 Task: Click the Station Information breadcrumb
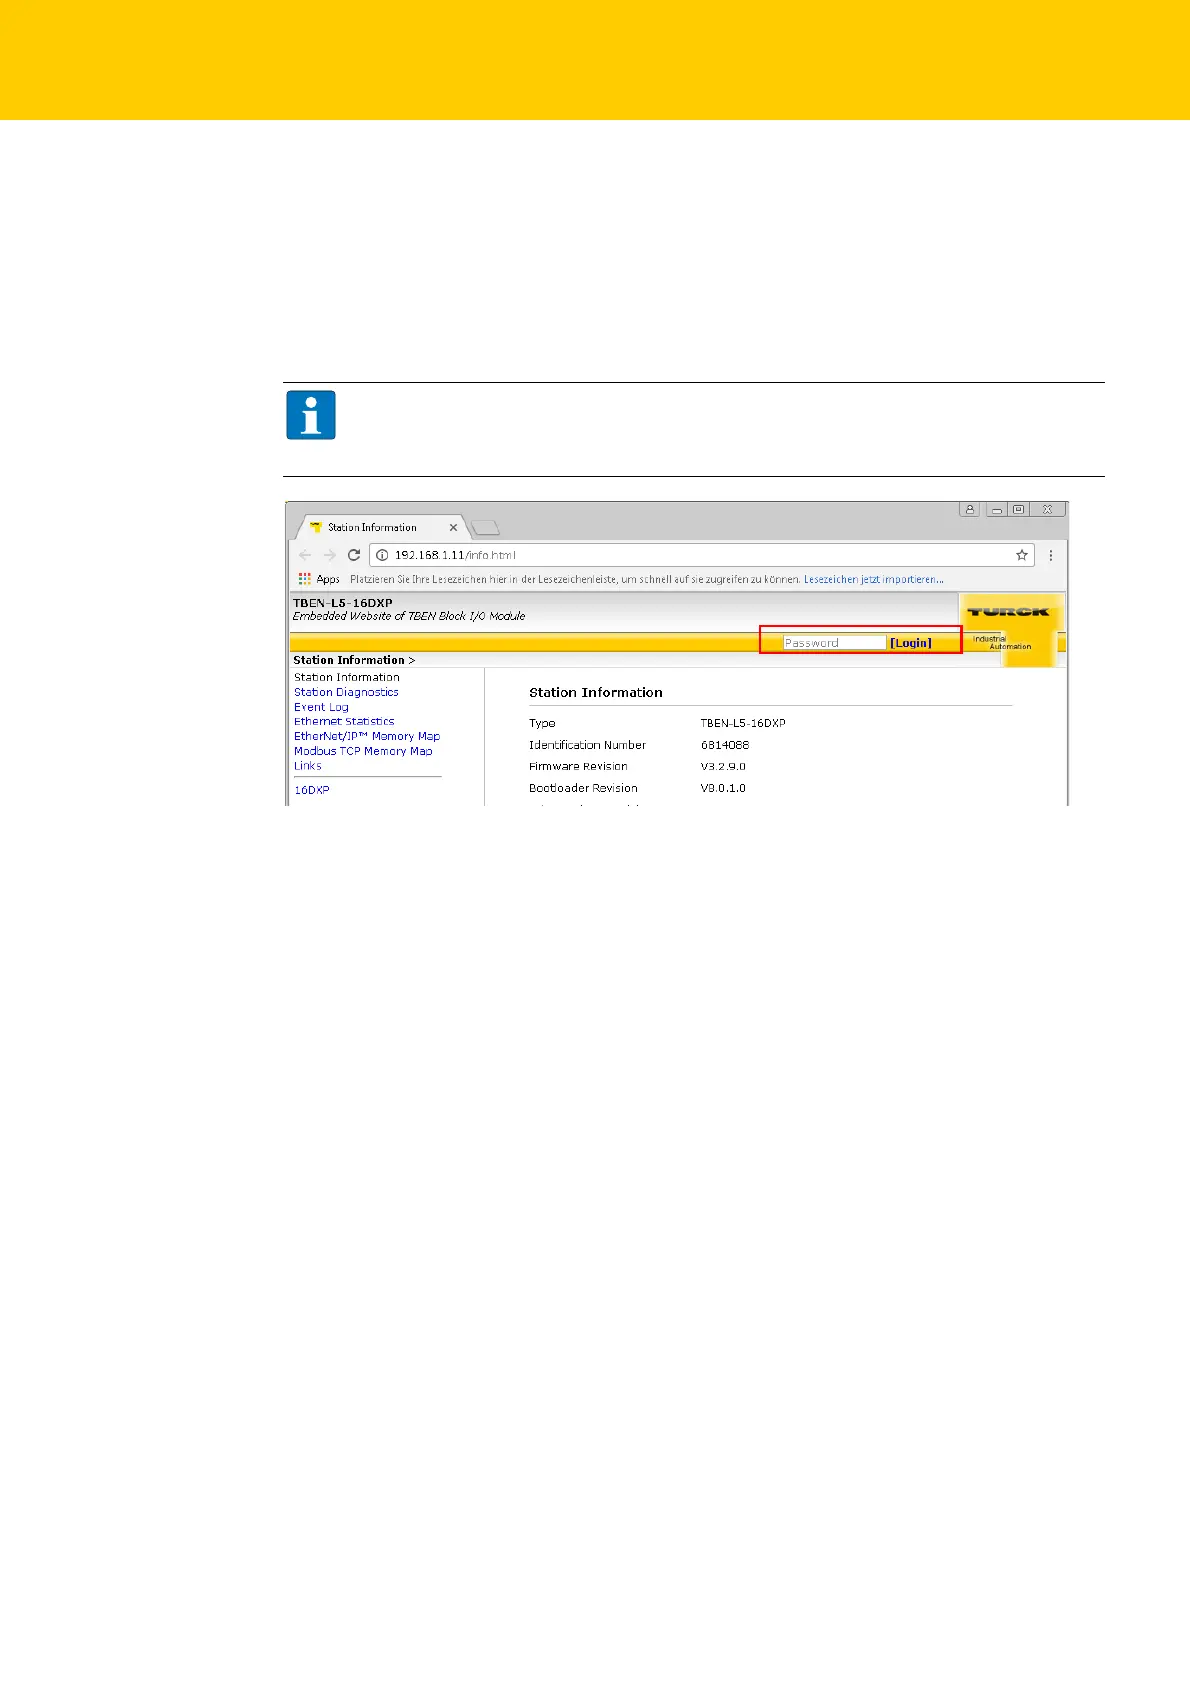pos(349,660)
